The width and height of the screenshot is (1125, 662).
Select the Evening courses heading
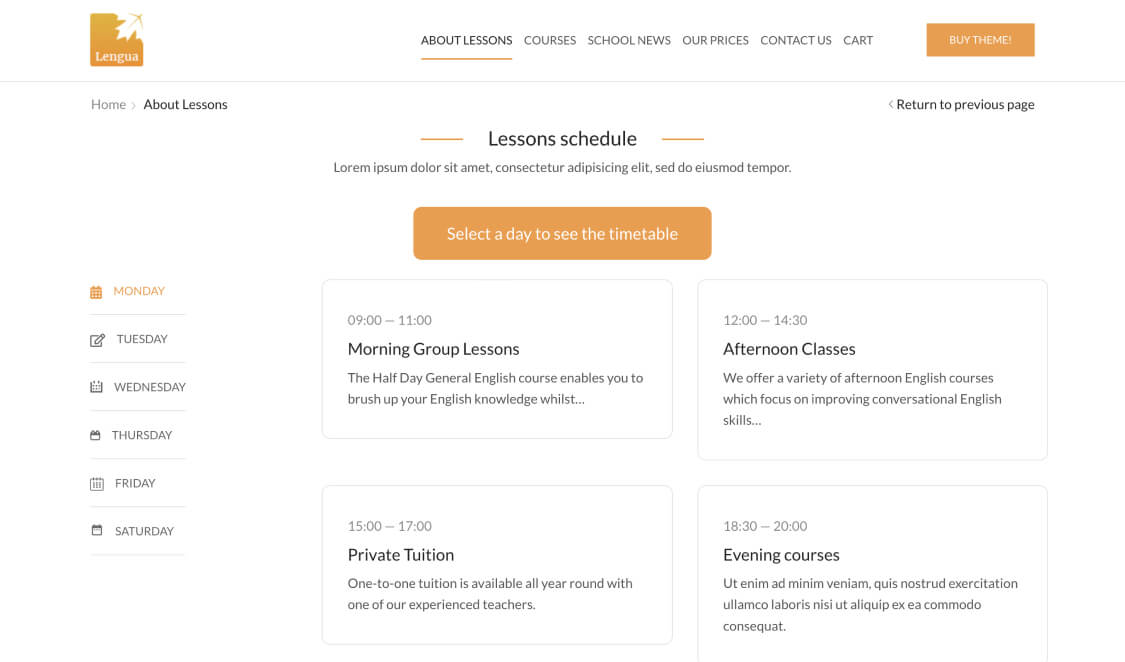[x=781, y=555]
